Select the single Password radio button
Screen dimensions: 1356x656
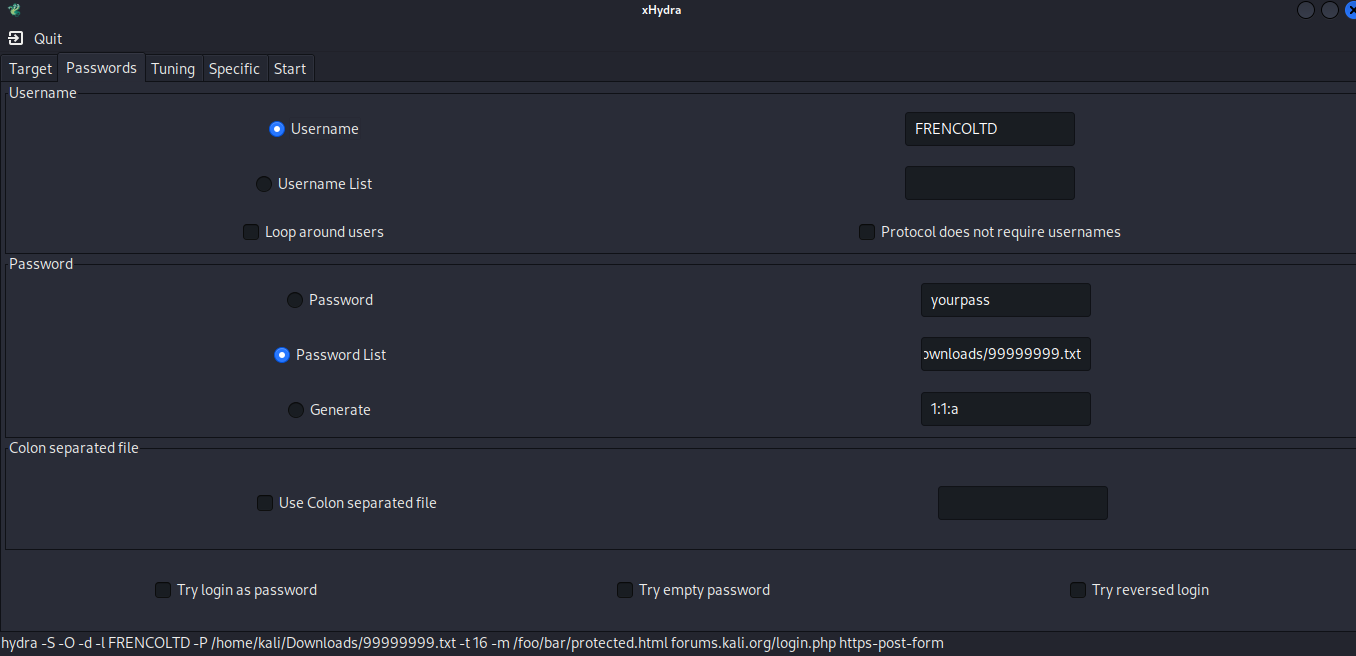295,300
